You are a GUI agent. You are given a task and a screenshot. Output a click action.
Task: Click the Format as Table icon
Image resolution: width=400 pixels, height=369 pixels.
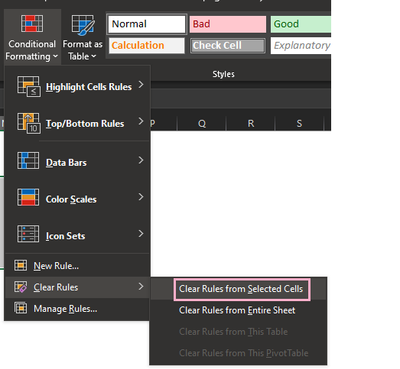coord(83,24)
